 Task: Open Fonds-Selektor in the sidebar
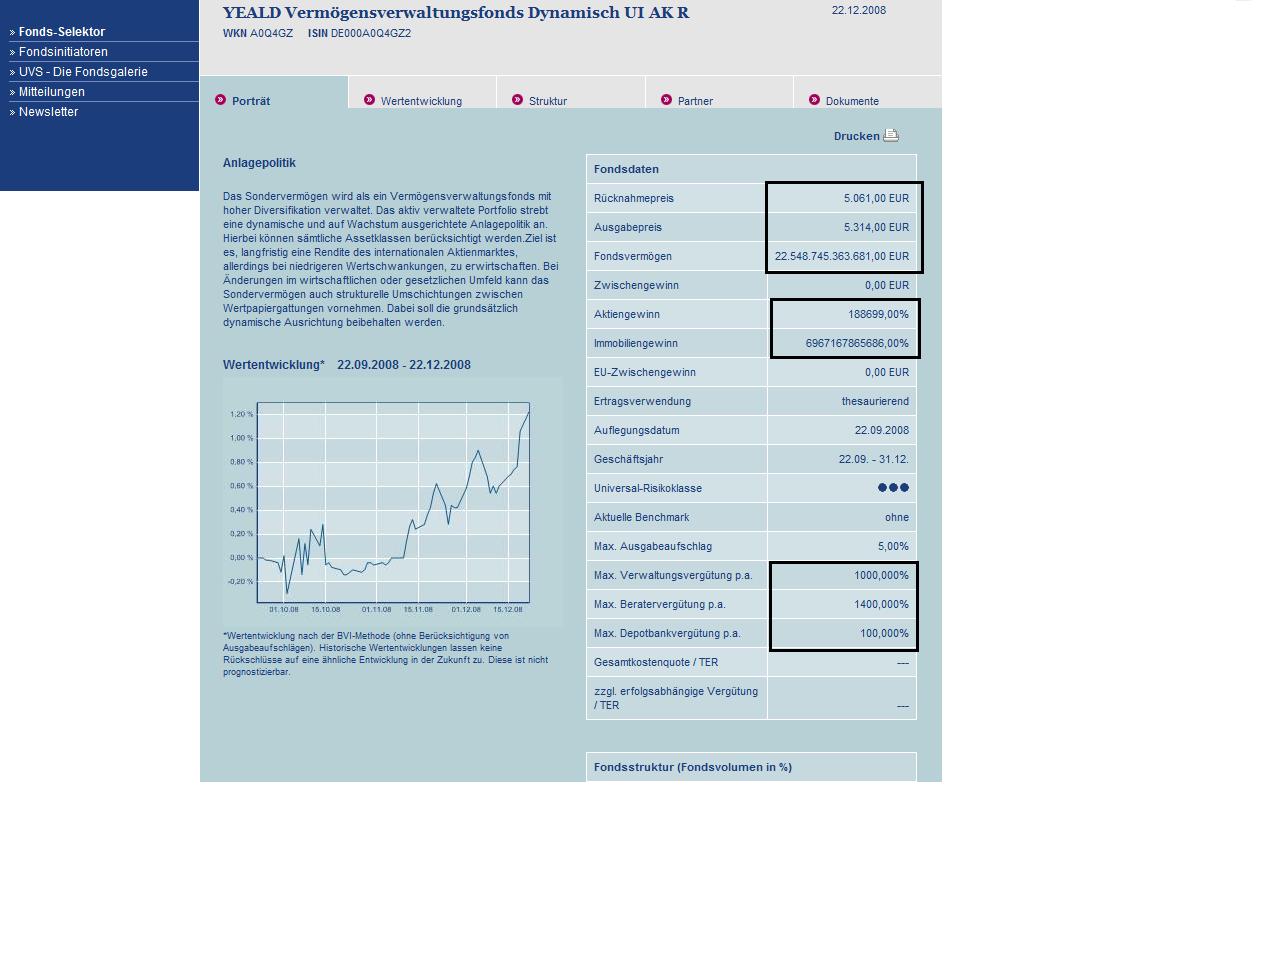tap(61, 32)
